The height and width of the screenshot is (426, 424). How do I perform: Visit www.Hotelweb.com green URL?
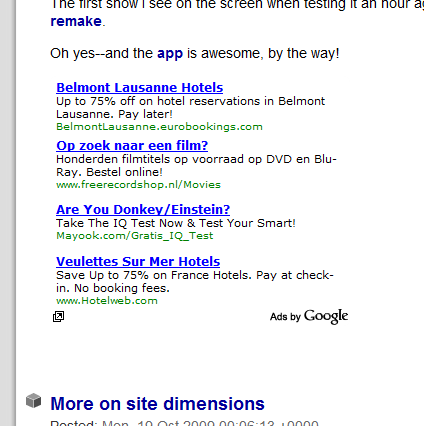[107, 301]
